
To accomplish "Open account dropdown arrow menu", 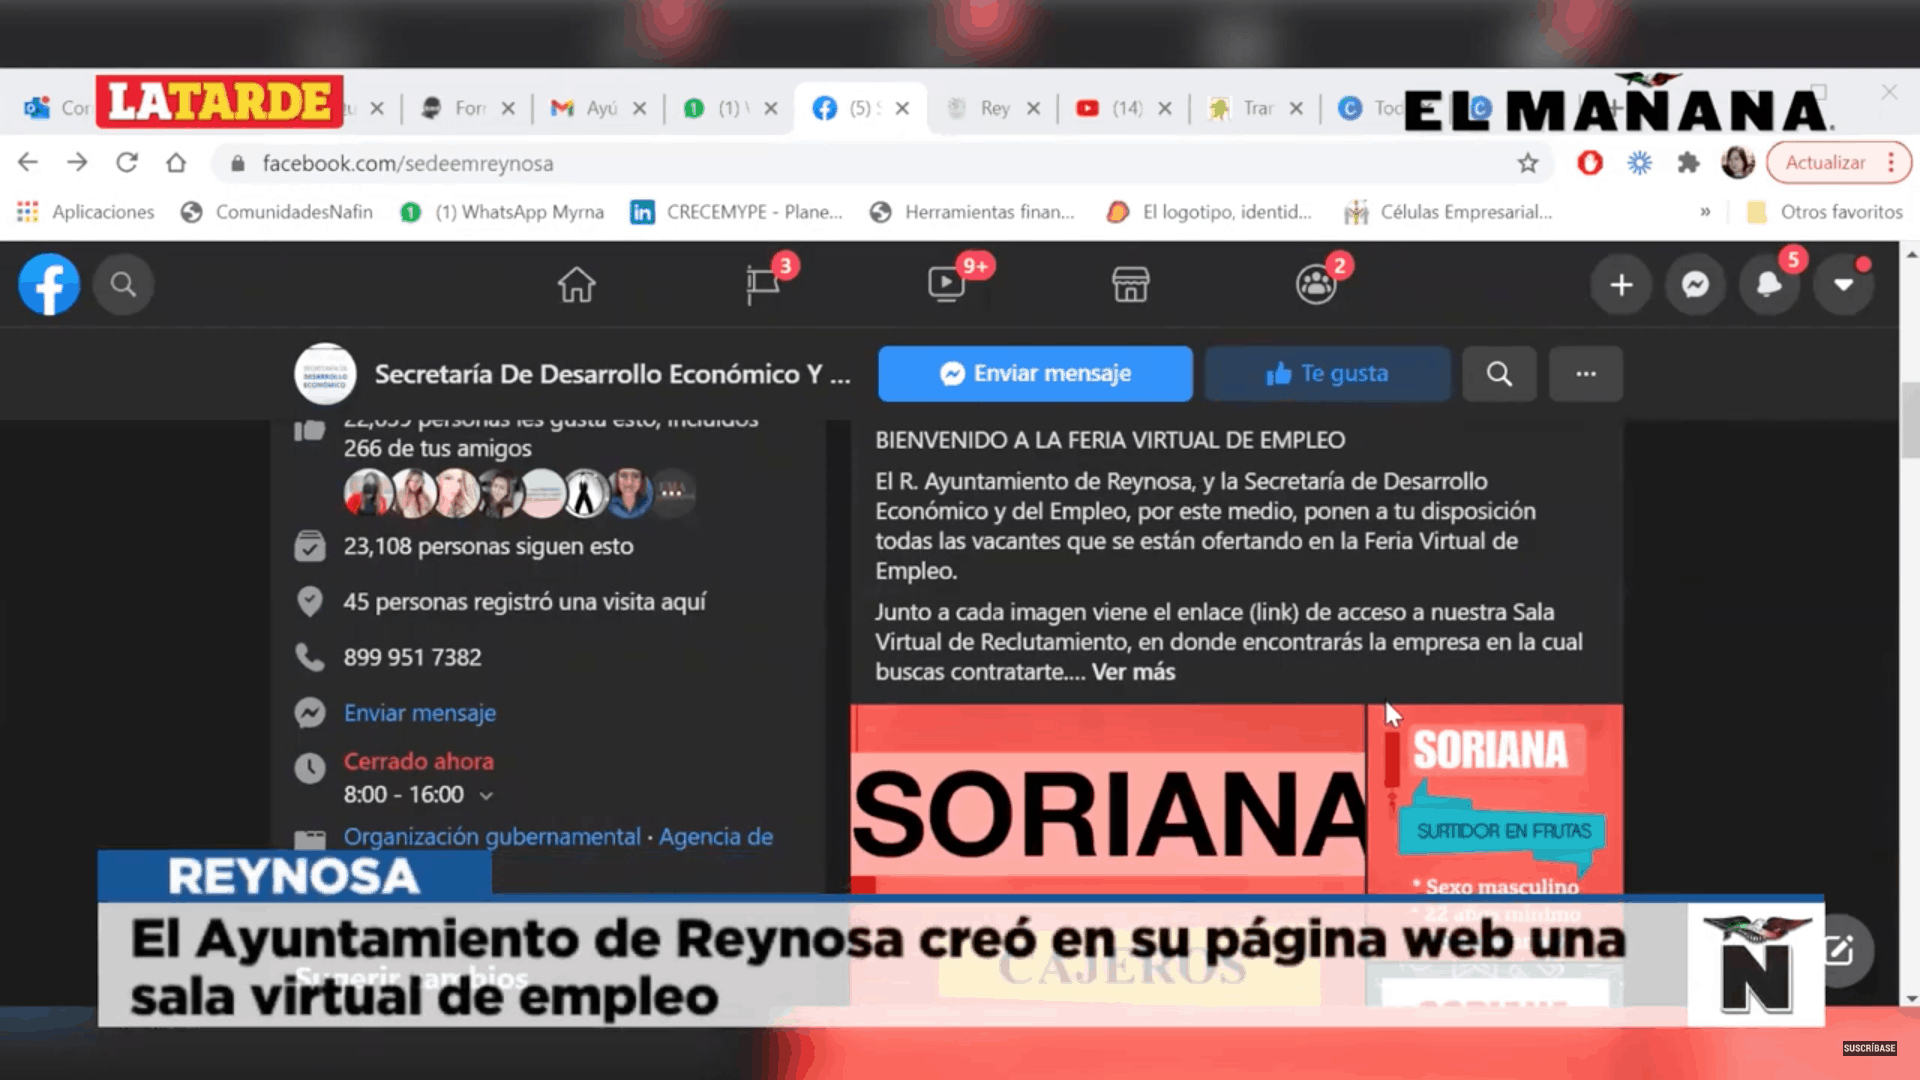I will click(1843, 285).
